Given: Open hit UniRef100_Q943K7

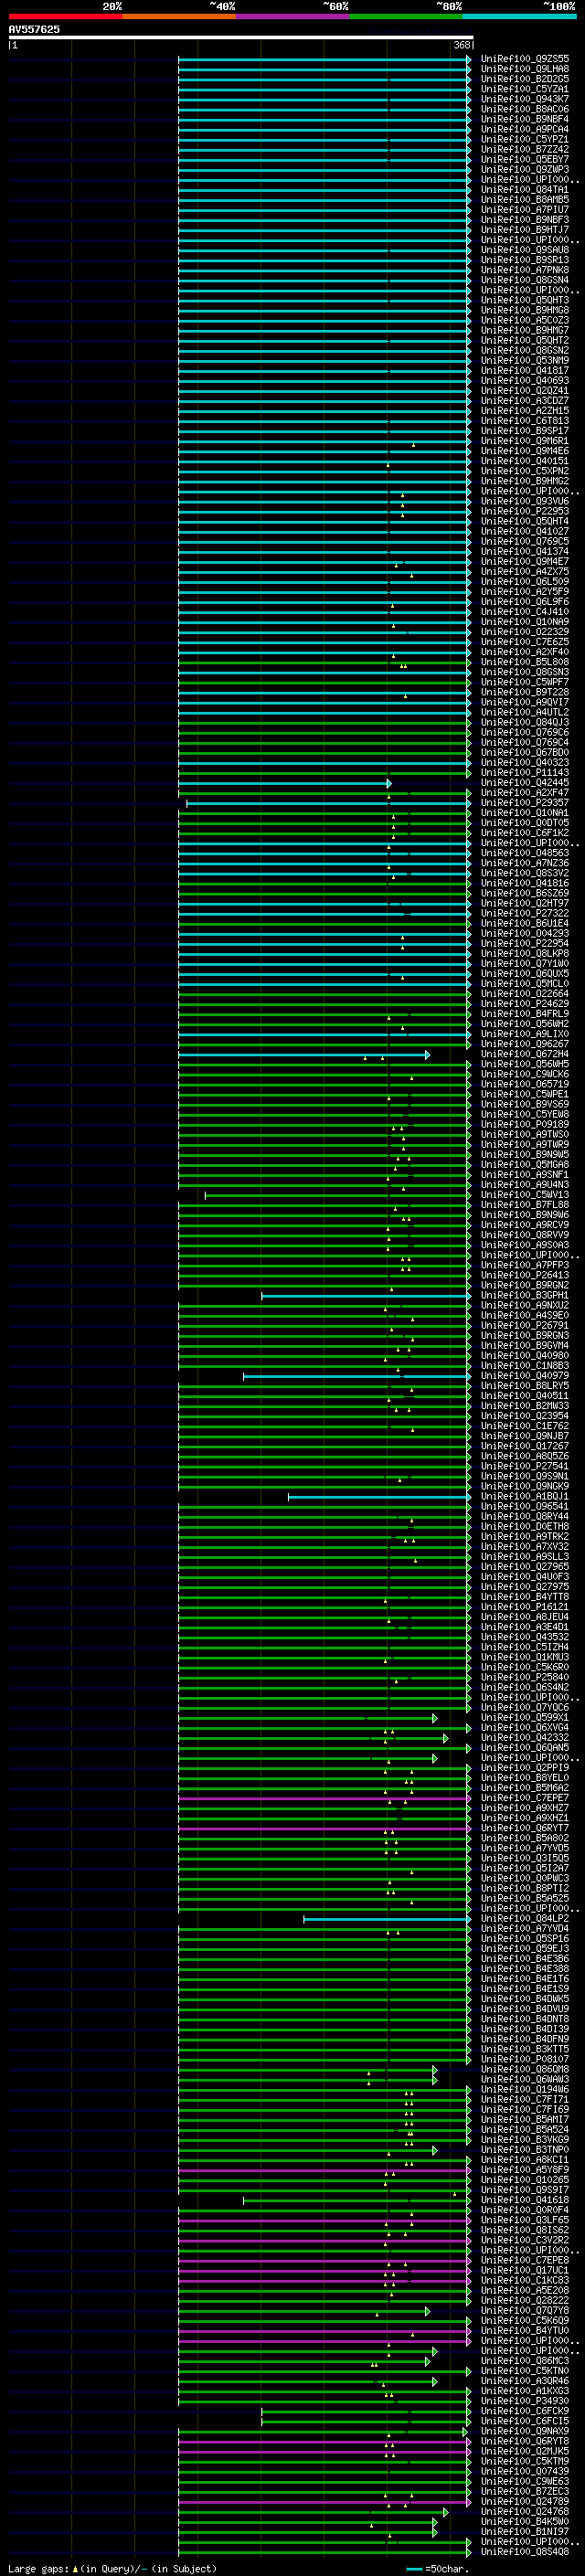Looking at the screenshot, I should pos(525,99).
